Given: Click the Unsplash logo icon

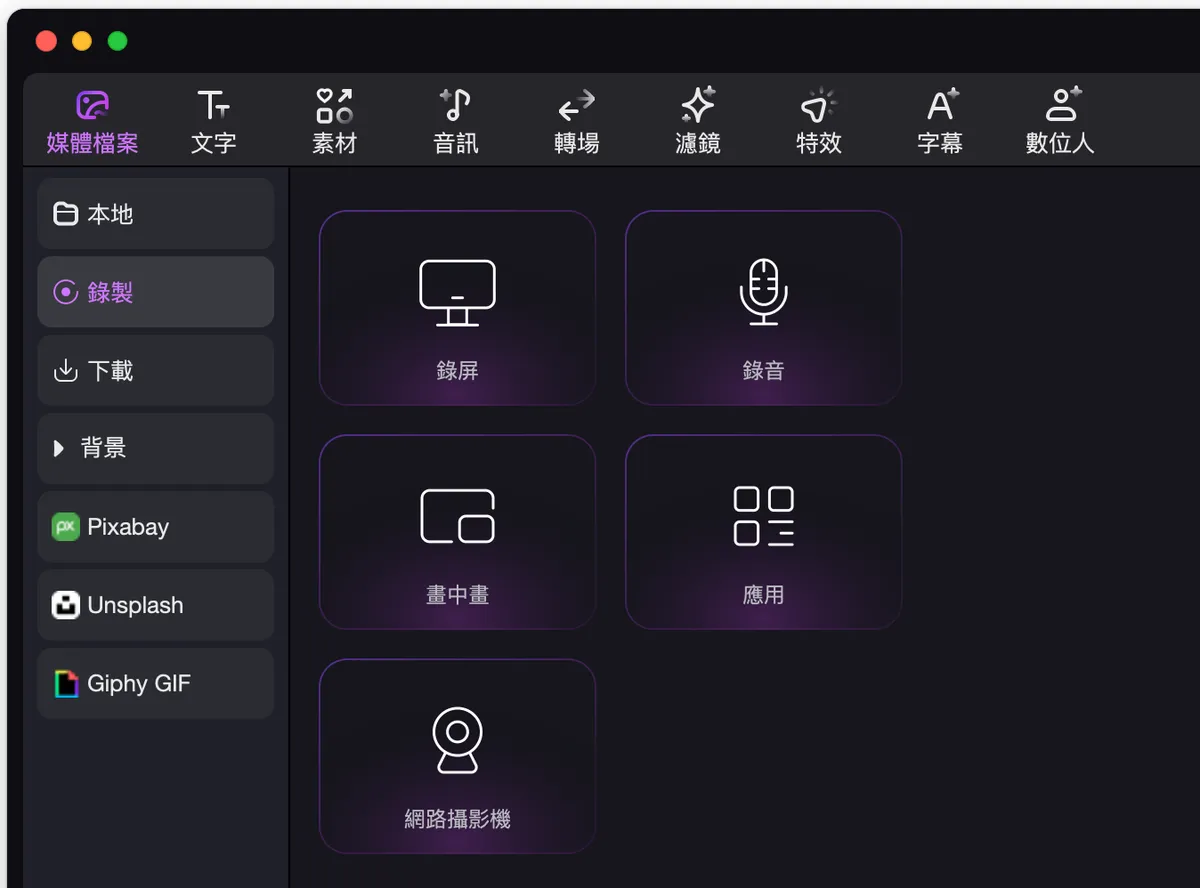Looking at the screenshot, I should pyautogui.click(x=65, y=605).
